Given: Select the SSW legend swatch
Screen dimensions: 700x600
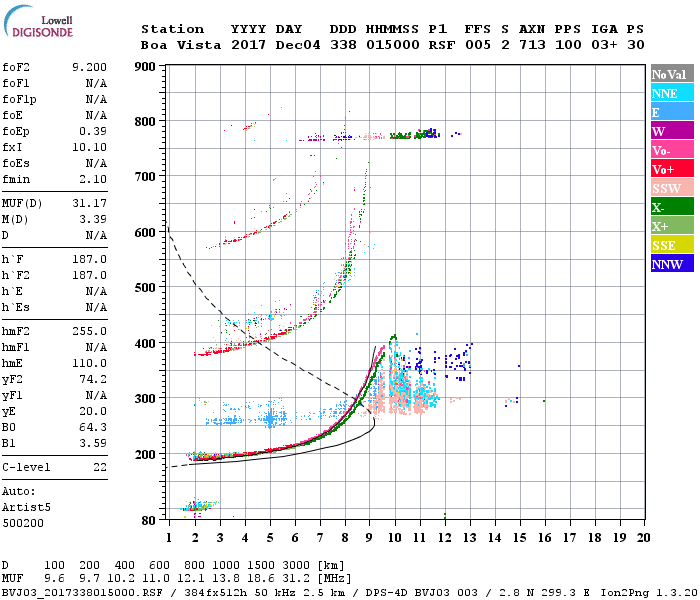Looking at the screenshot, I should (672, 188).
